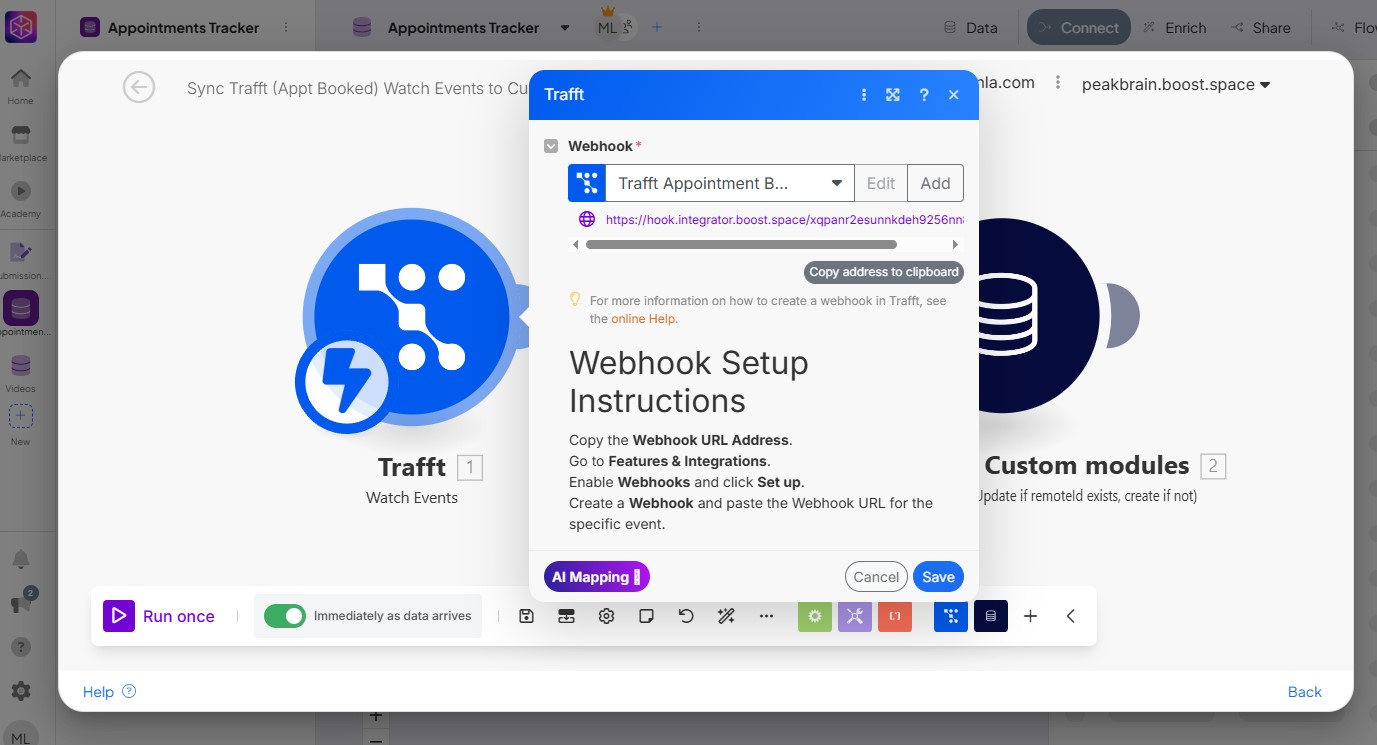
Task: Open the online Help link
Action: [x=644, y=319]
